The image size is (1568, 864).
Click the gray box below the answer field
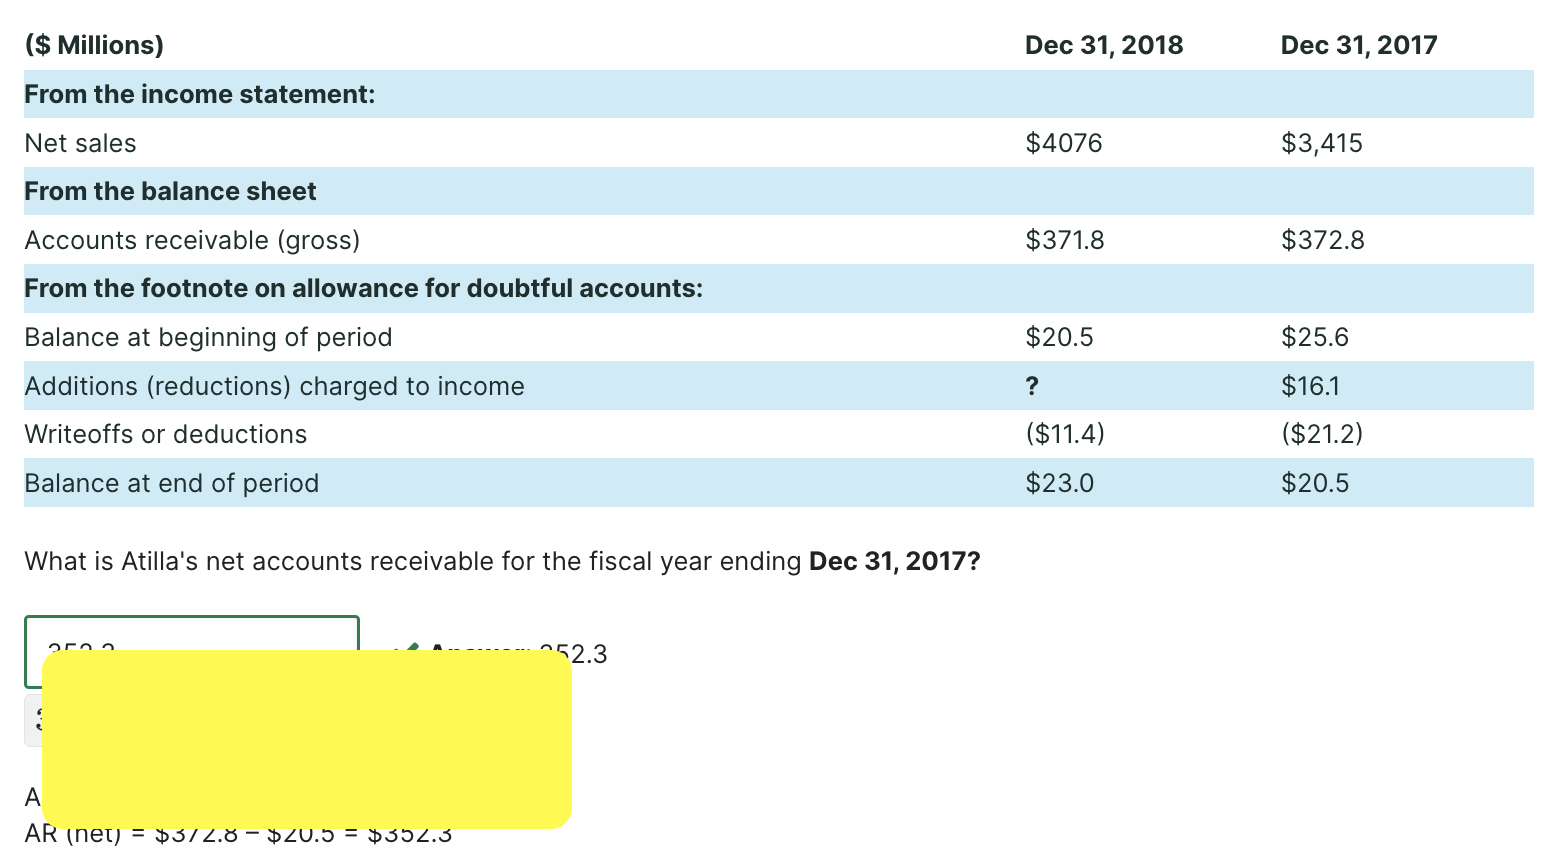[33, 720]
